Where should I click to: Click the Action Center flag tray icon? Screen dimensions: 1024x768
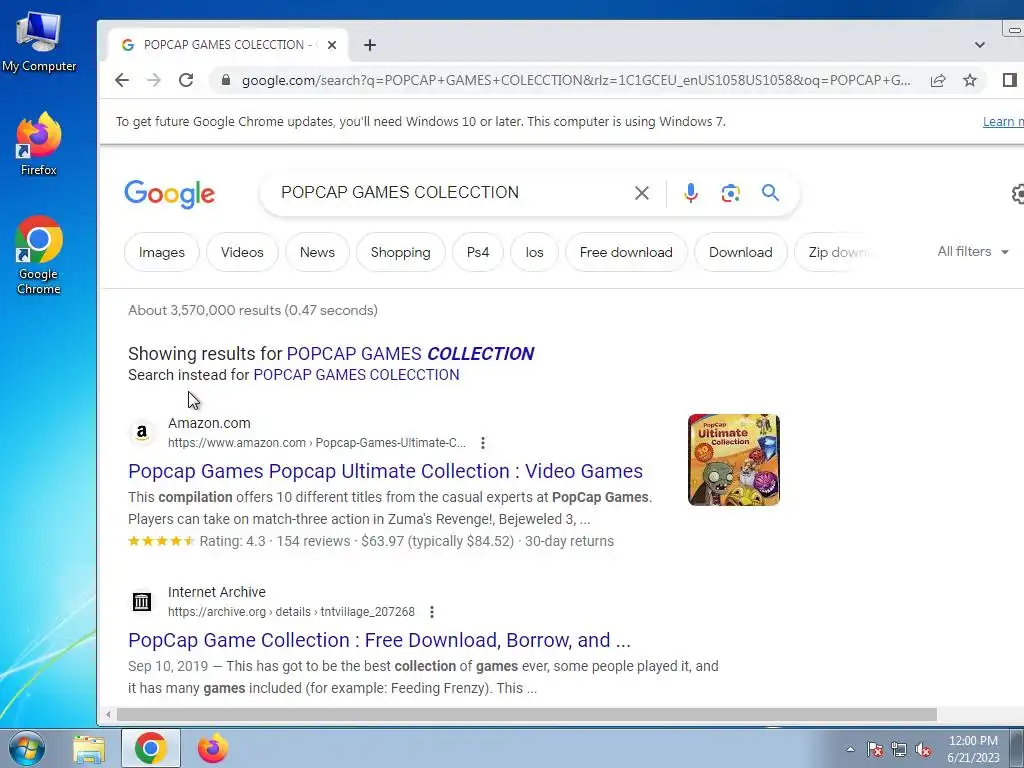(x=875, y=749)
